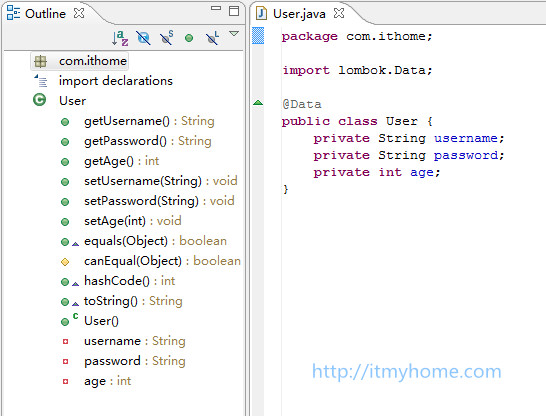Open Outline view menu dropdown arrow

pyautogui.click(x=234, y=34)
